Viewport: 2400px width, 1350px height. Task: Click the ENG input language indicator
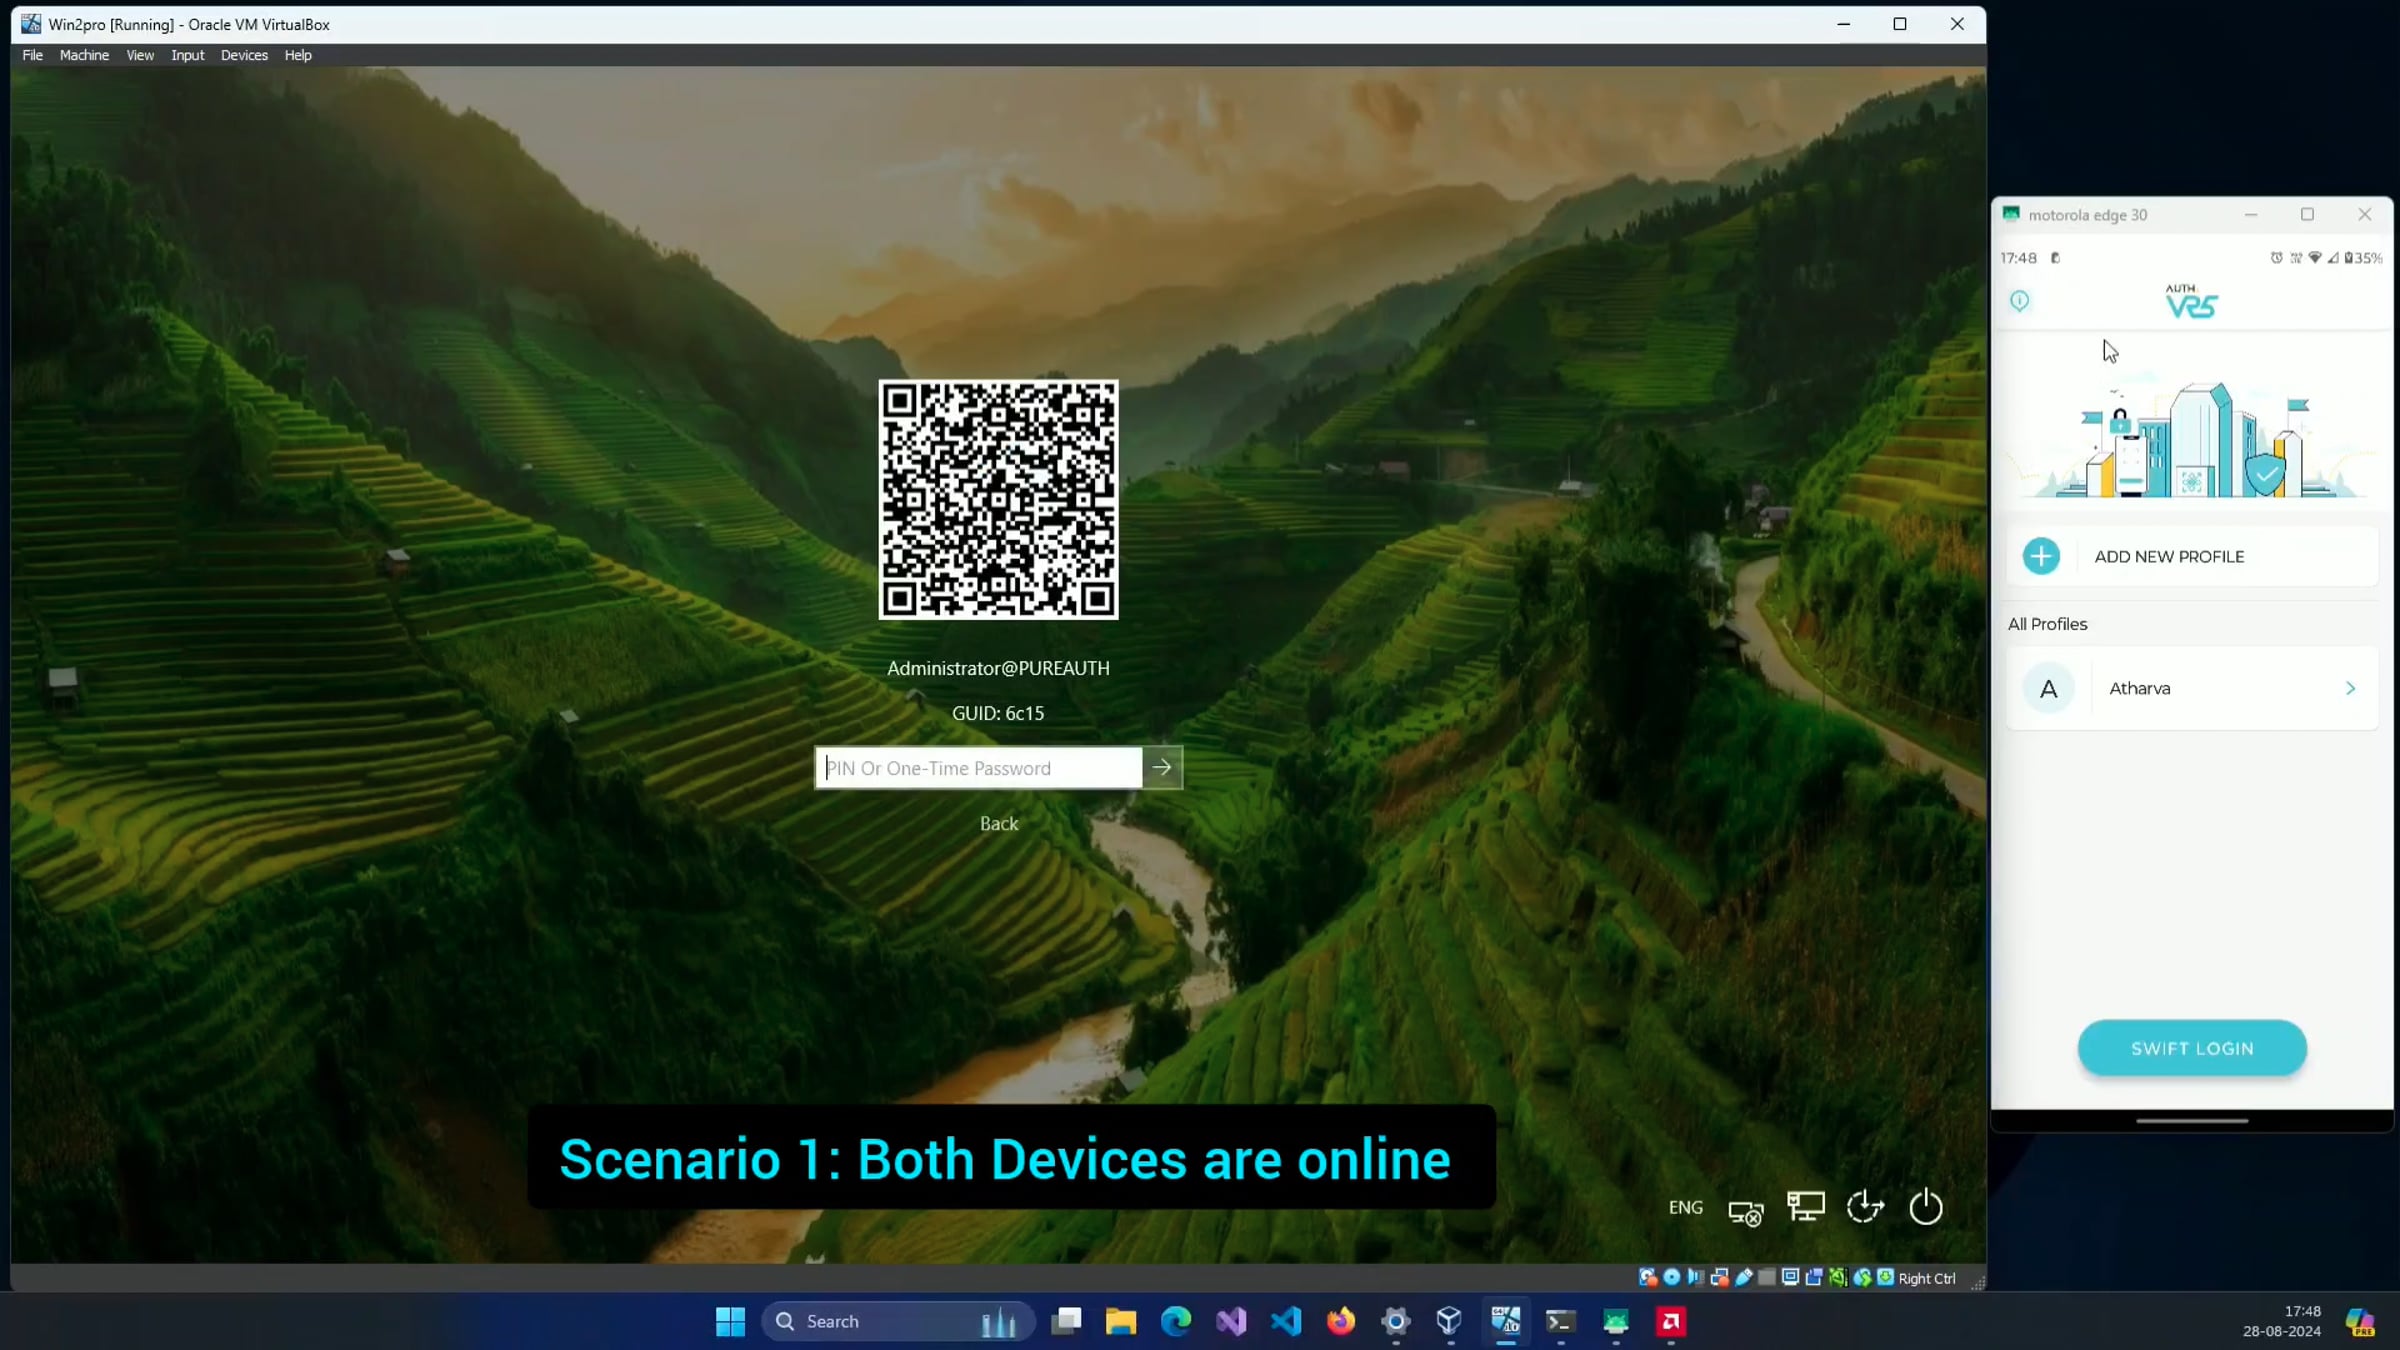click(1685, 1207)
